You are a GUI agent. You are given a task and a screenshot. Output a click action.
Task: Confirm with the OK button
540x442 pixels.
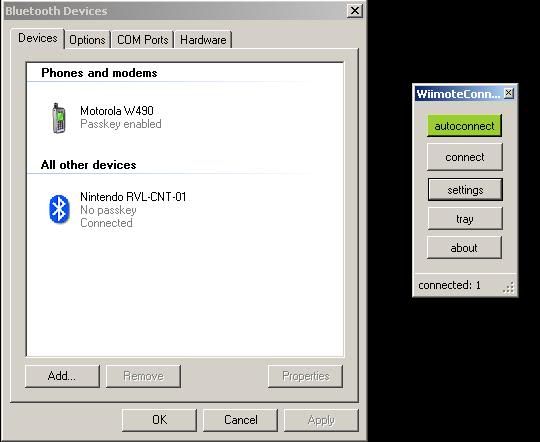click(159, 420)
